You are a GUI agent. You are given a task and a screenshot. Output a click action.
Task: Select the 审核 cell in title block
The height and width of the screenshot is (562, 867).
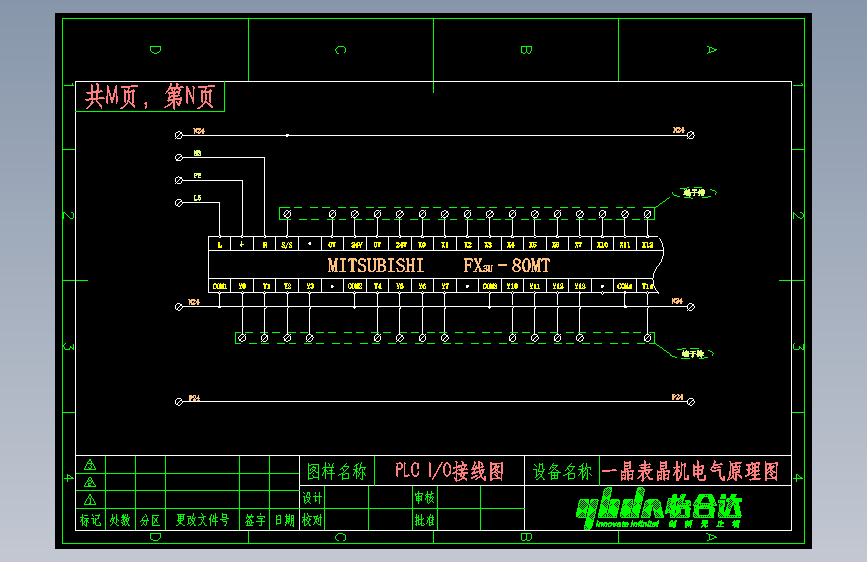(425, 498)
